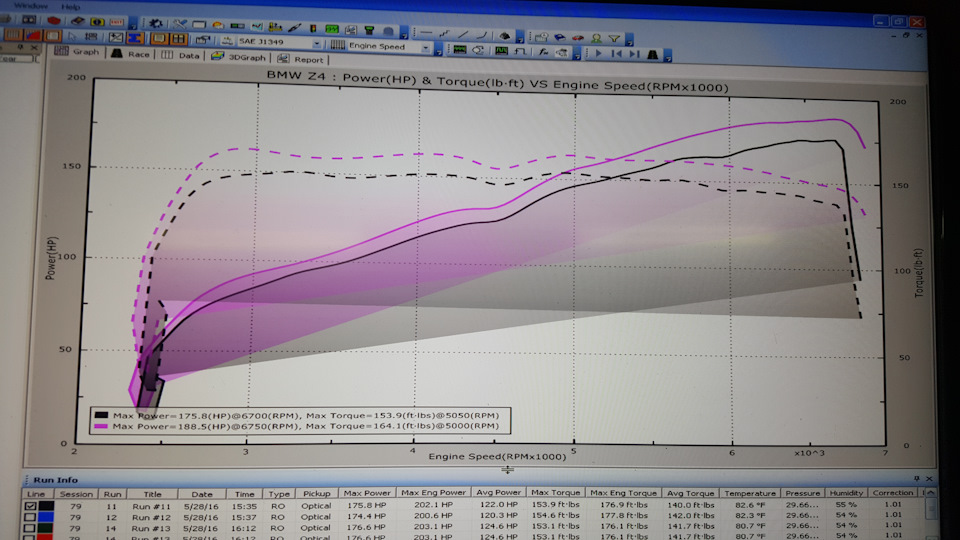Skip to the previous run frame
960x540 pixels.
pos(617,53)
